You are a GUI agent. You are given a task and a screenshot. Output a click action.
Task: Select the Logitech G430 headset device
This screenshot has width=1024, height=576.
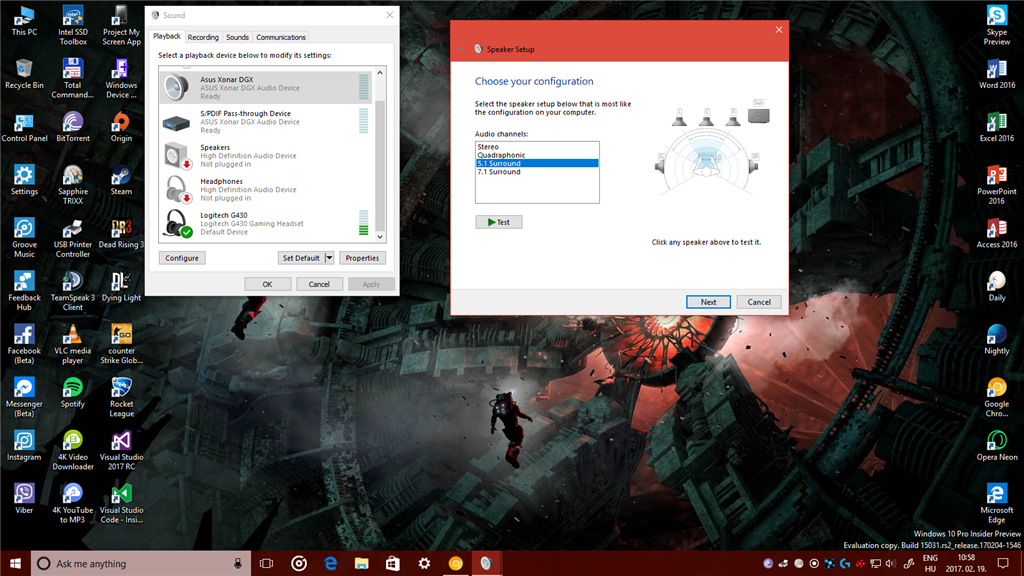[x=265, y=223]
